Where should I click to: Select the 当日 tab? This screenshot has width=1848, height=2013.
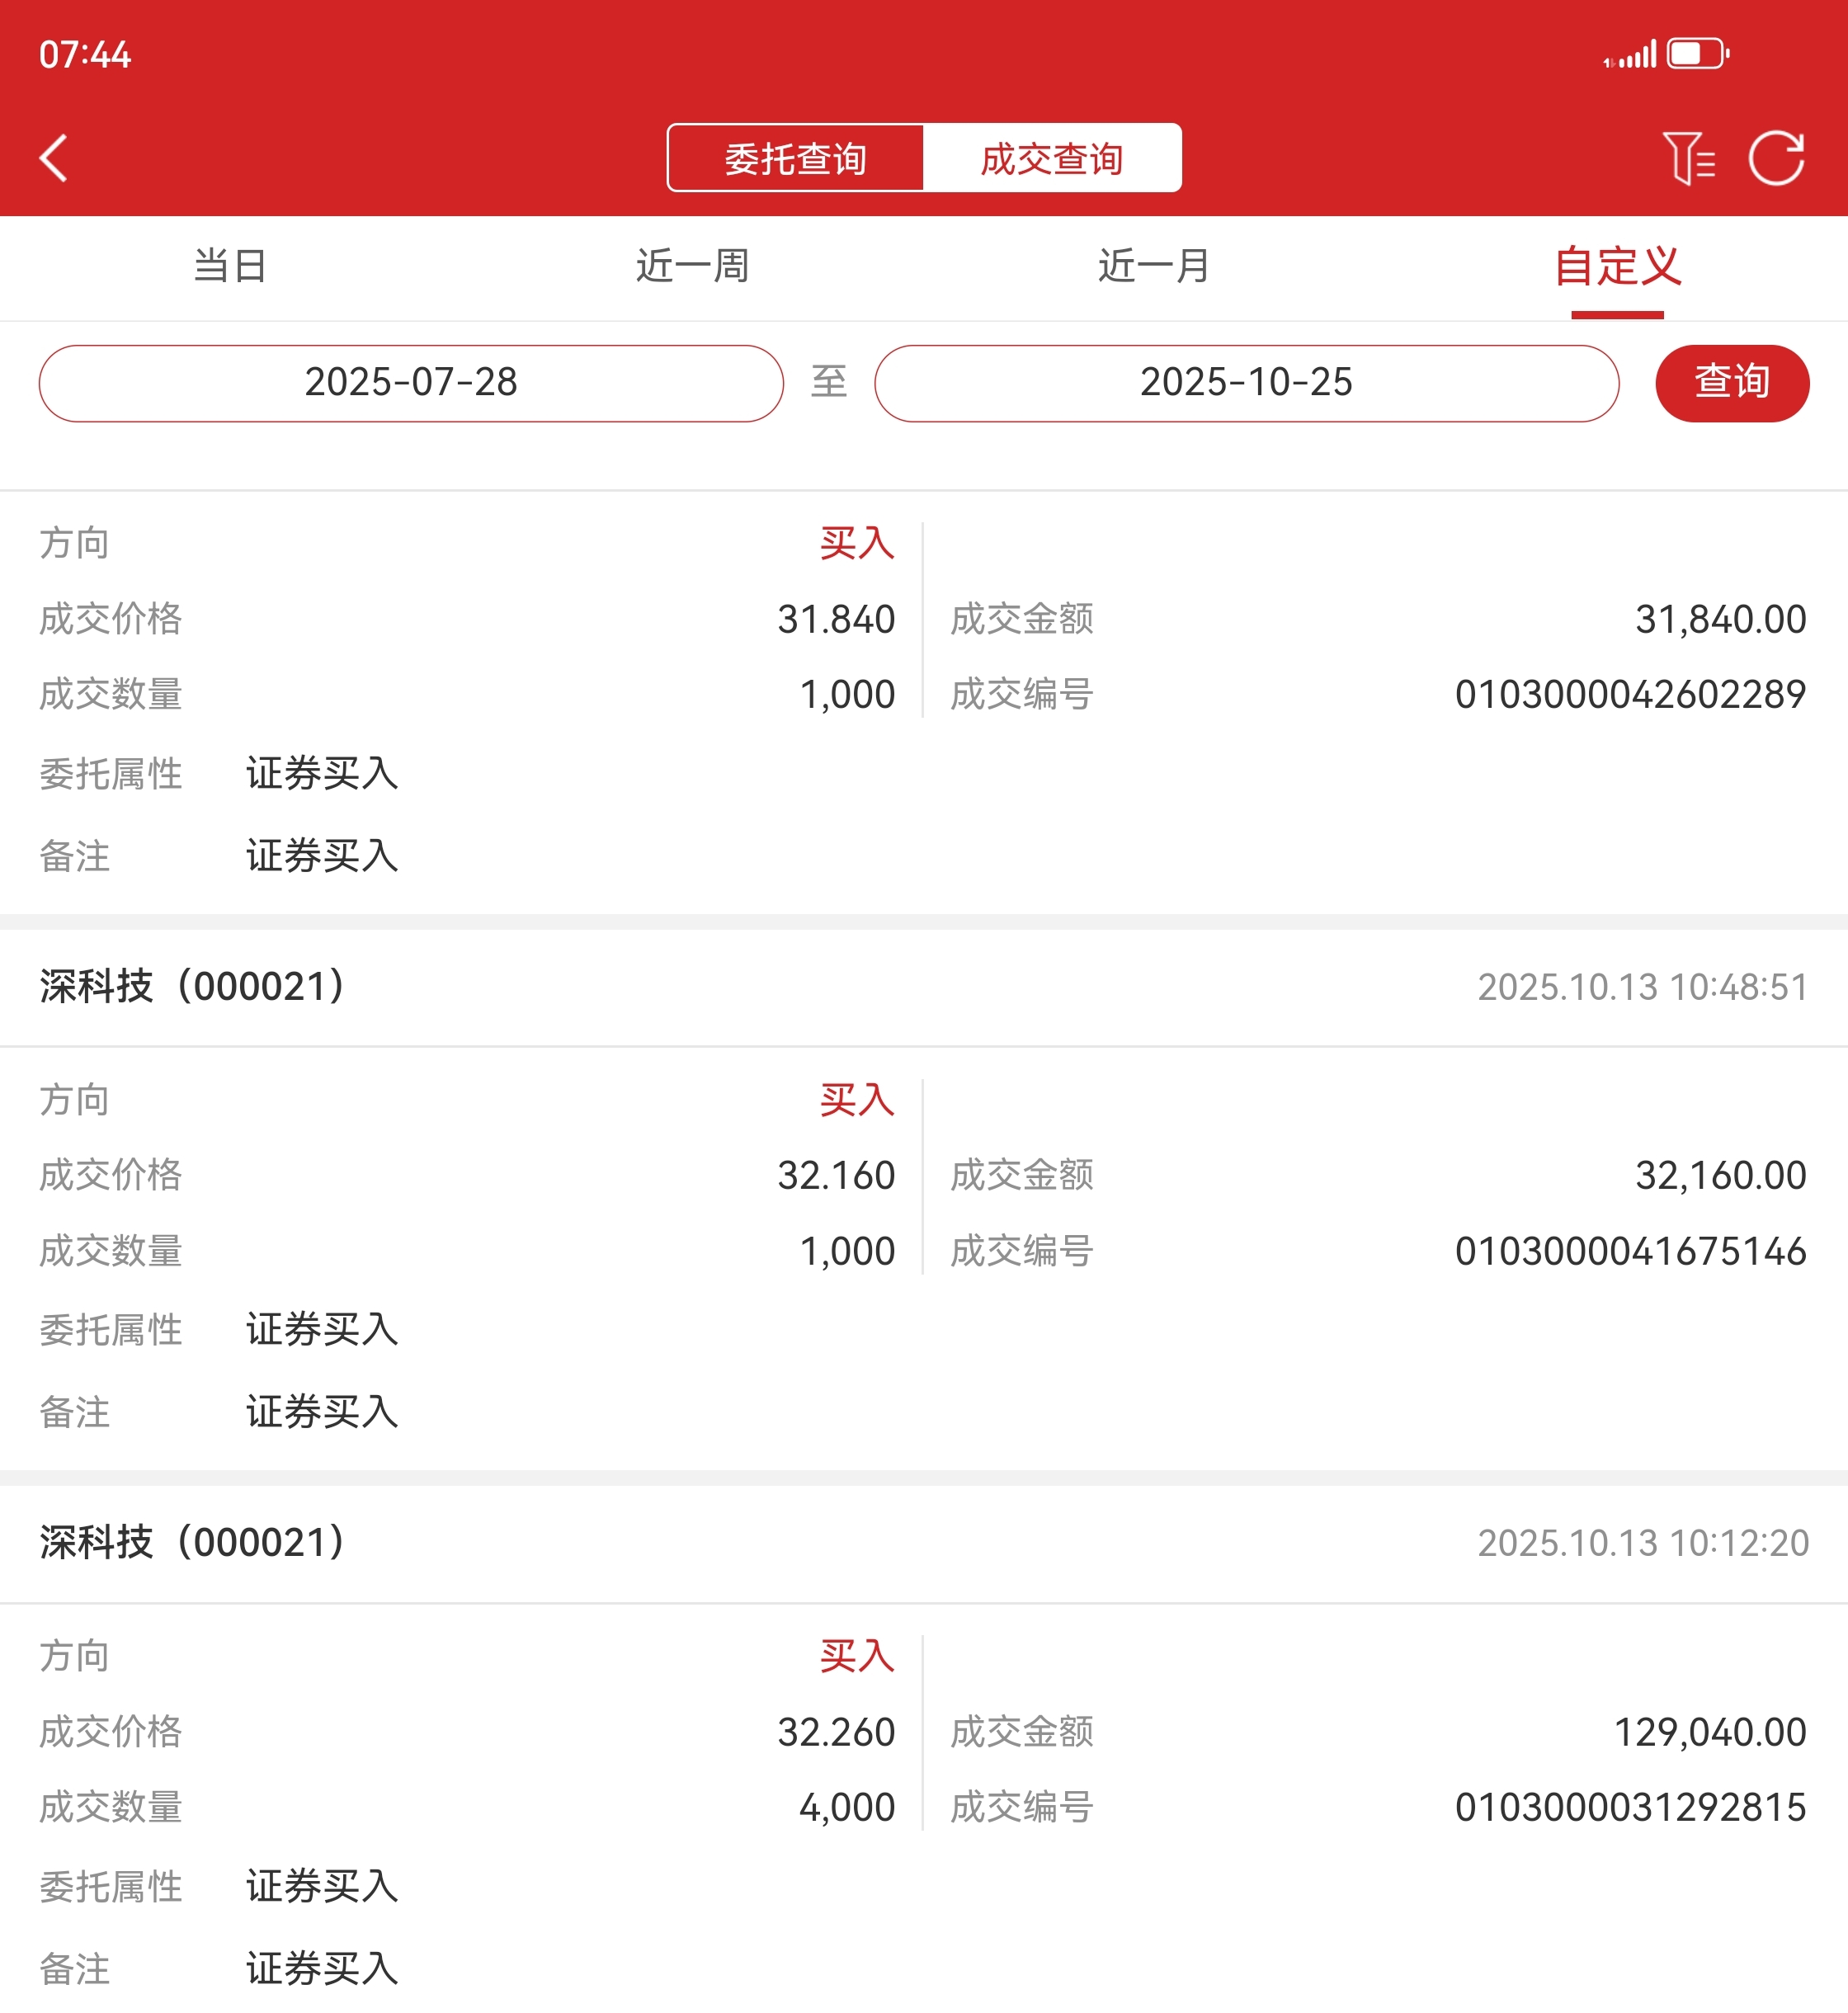pos(230,266)
